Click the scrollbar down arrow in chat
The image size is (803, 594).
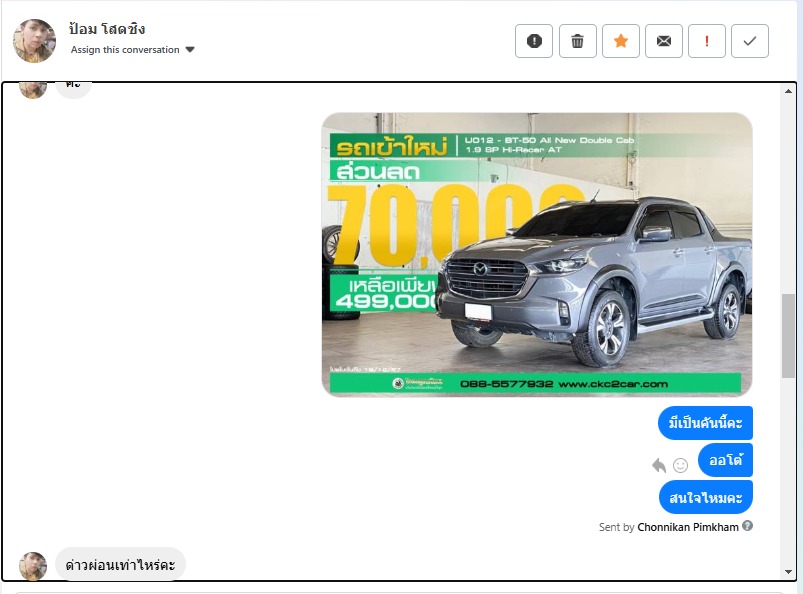coord(788,571)
